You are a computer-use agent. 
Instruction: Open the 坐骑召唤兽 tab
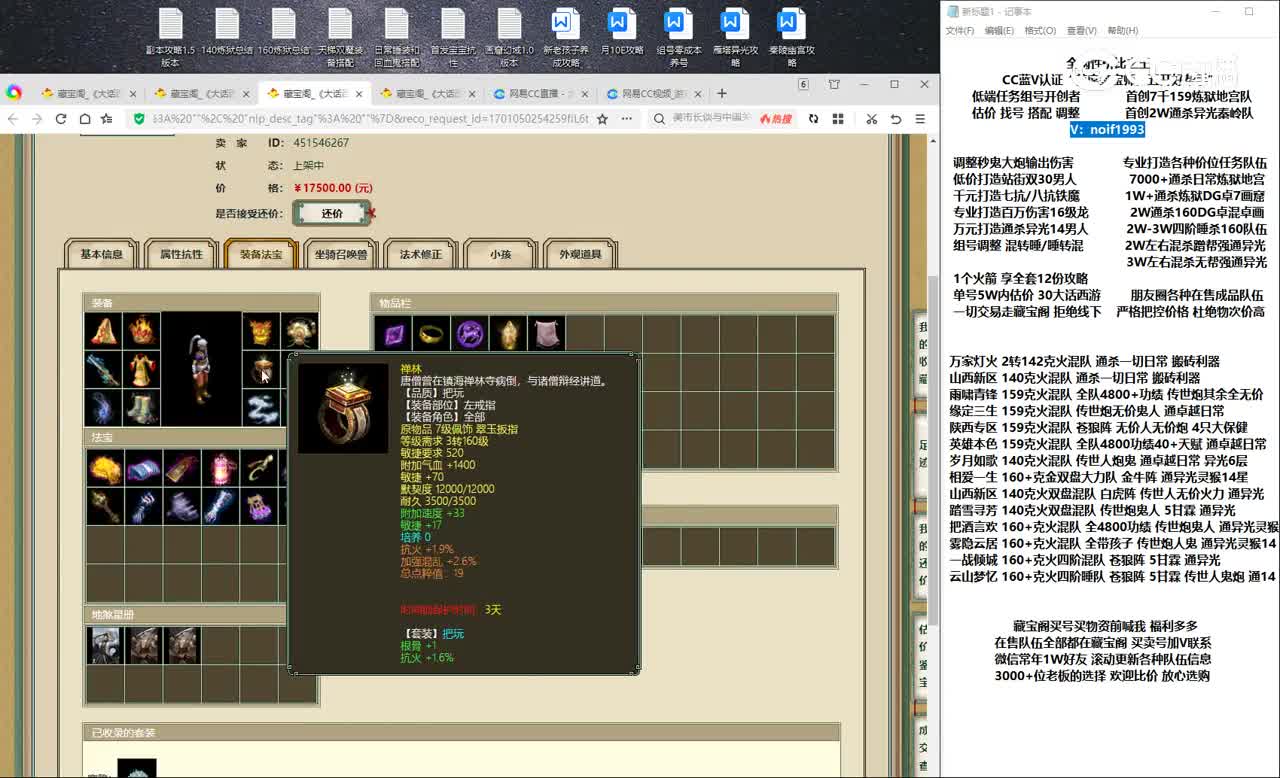(x=341, y=254)
